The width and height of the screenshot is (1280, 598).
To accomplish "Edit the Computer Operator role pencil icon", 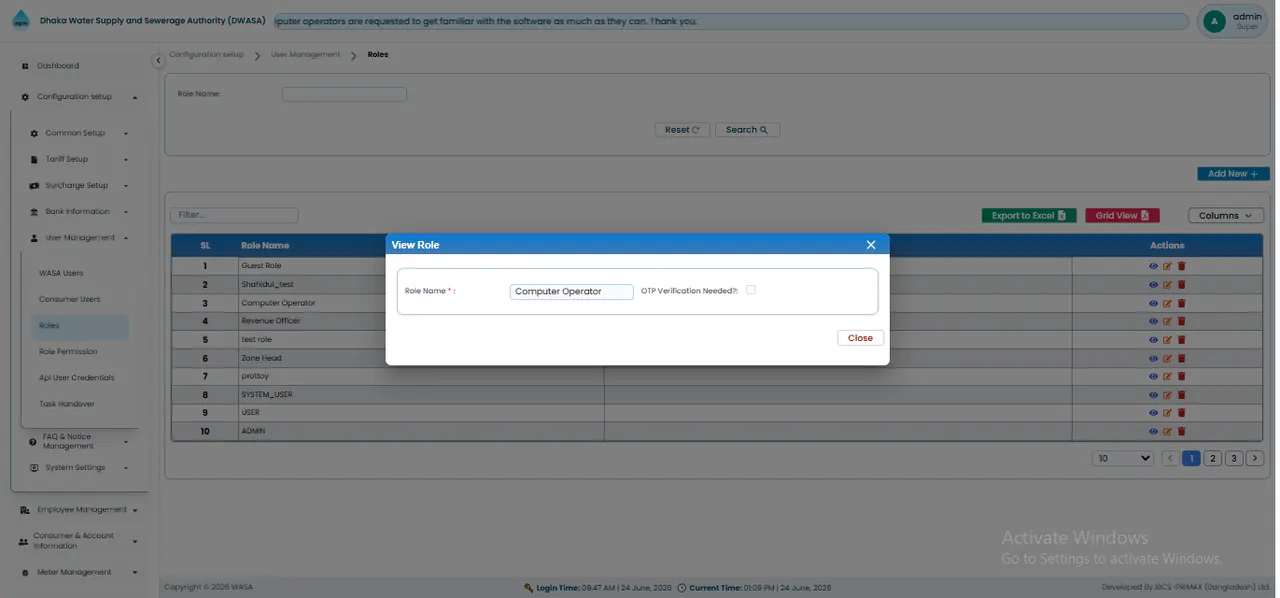I will point(1167,303).
